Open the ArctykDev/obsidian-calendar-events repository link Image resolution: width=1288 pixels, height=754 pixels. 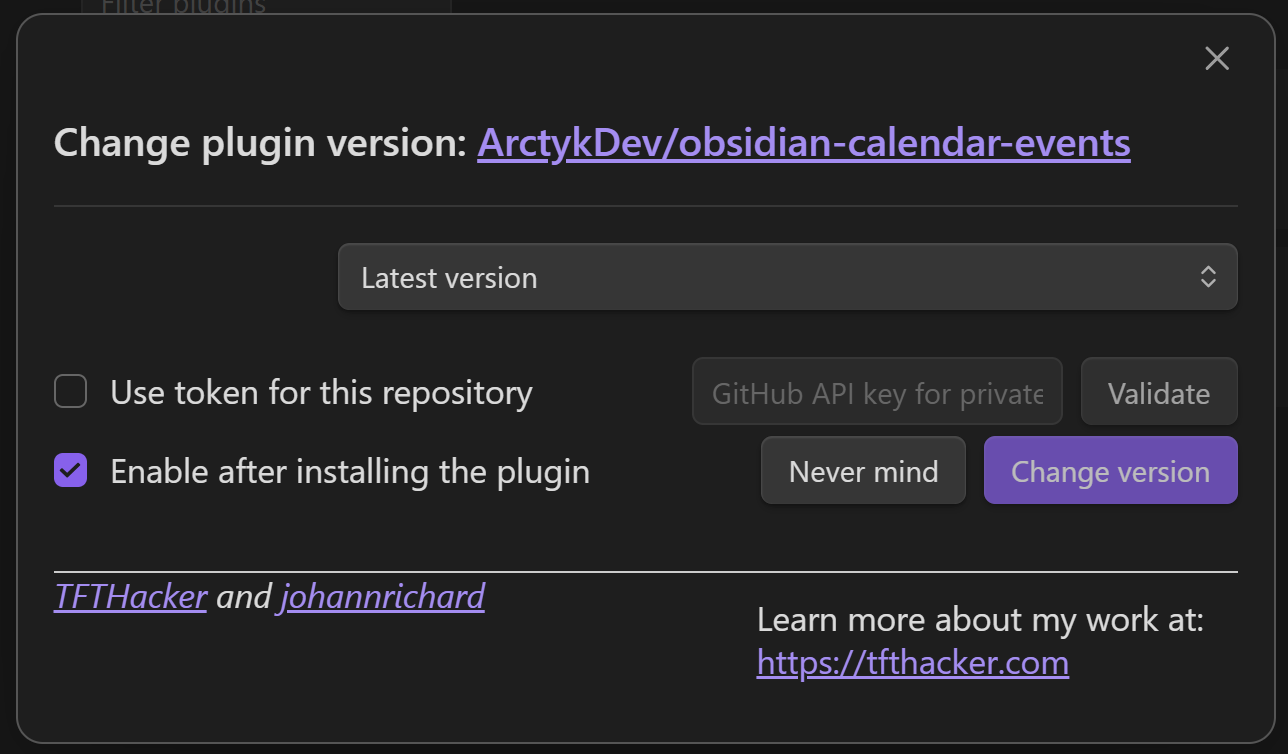[x=803, y=144]
